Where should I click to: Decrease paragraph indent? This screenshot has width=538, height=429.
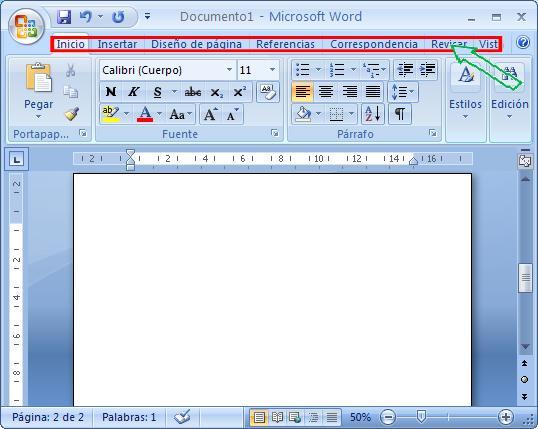tap(405, 70)
